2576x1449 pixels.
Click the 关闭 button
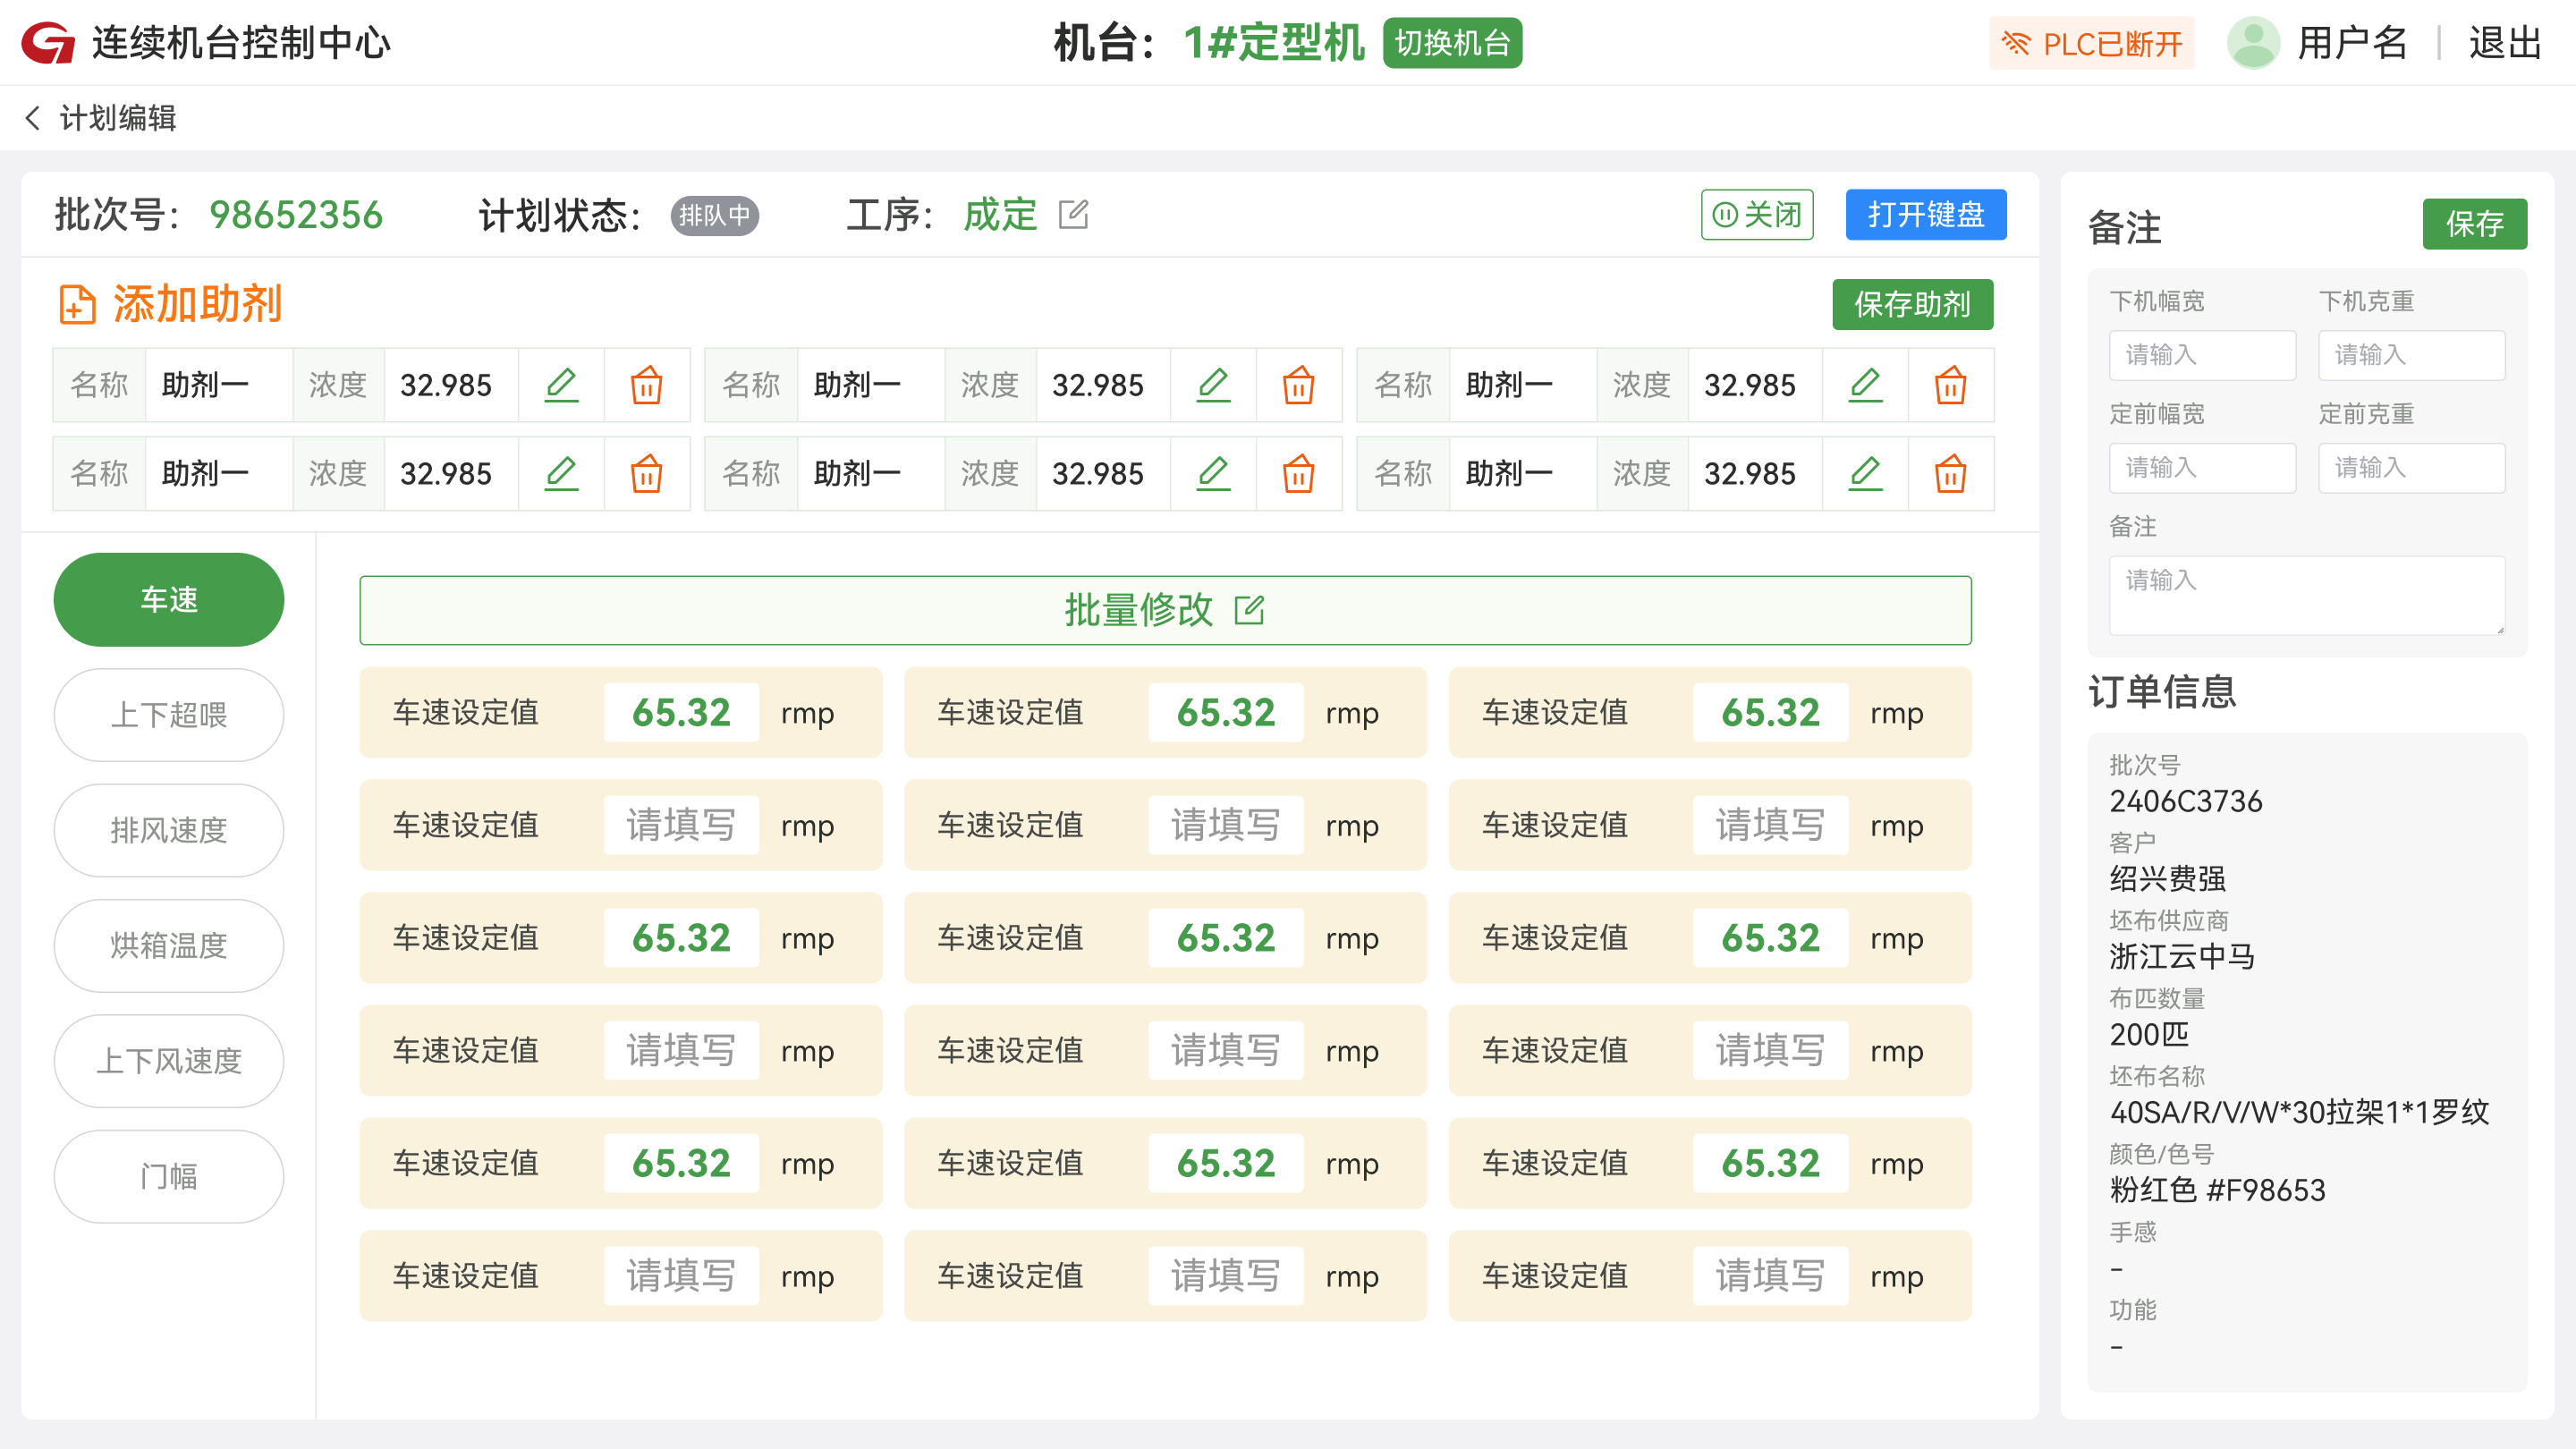[x=1757, y=214]
